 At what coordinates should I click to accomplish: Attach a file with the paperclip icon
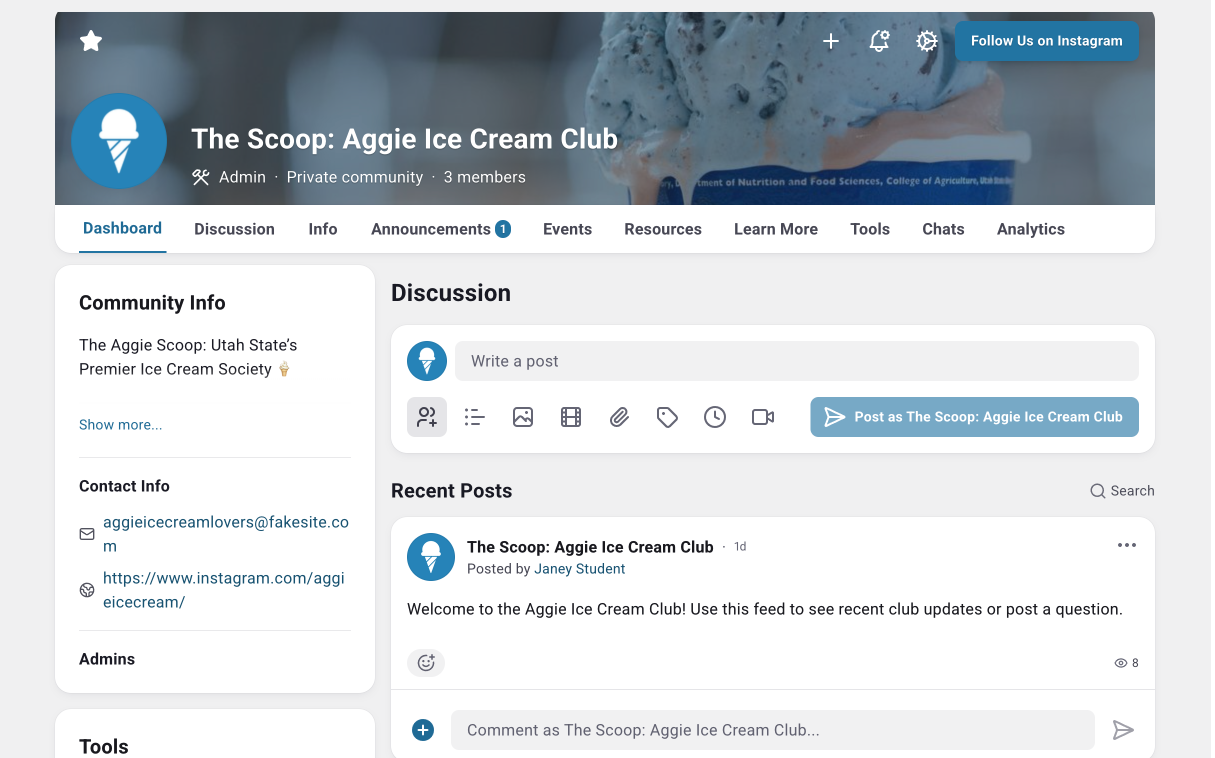619,417
